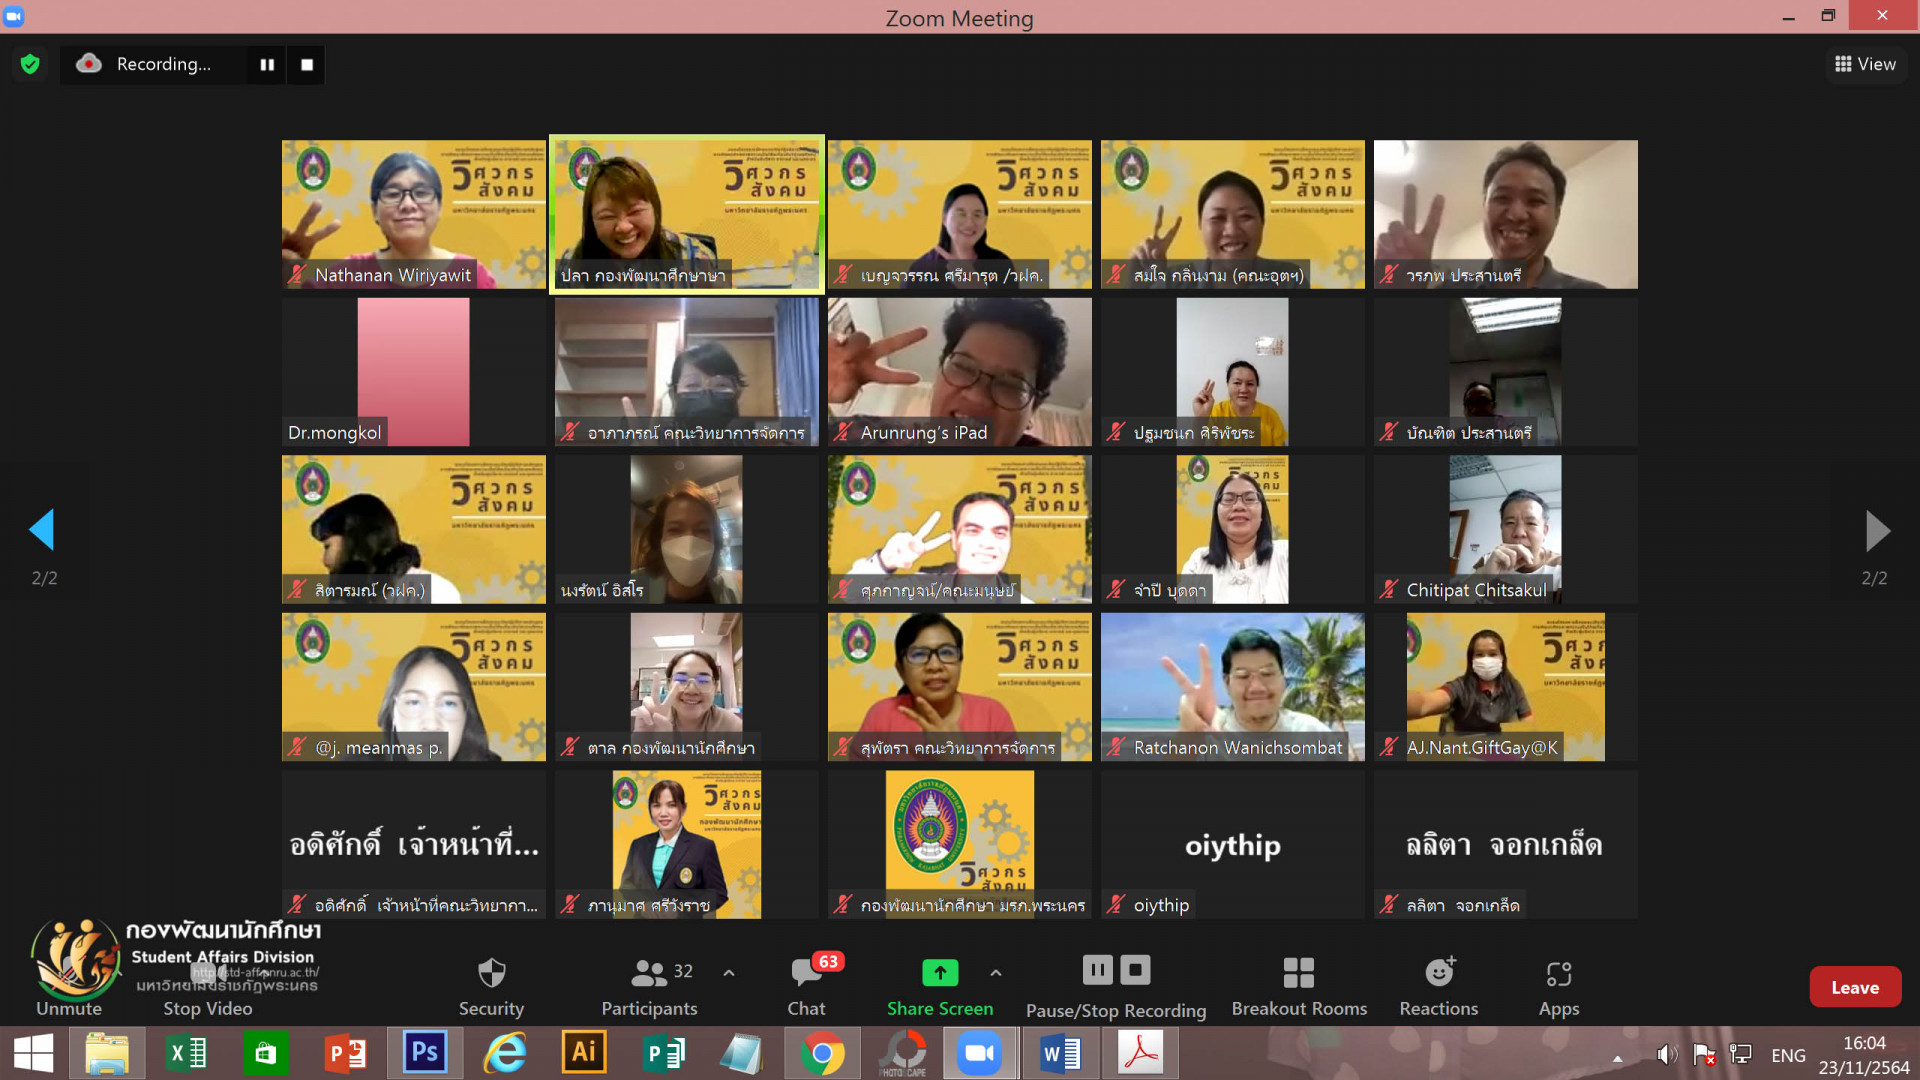Go to the next gallery page with the right arrow
The image size is (1920, 1080).
click(1877, 530)
